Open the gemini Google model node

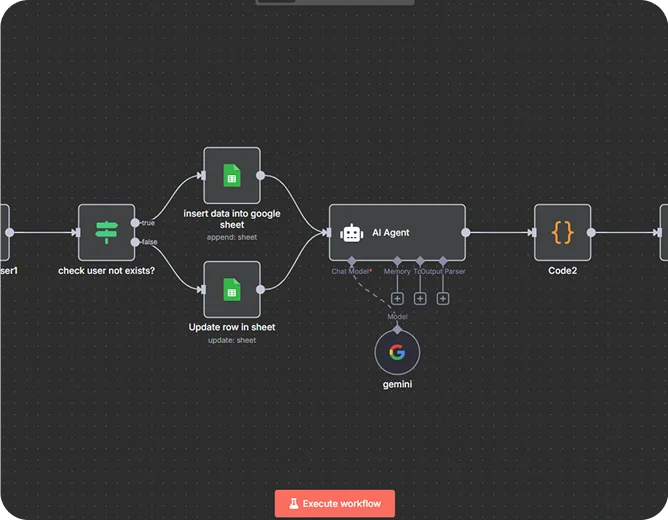[397, 352]
